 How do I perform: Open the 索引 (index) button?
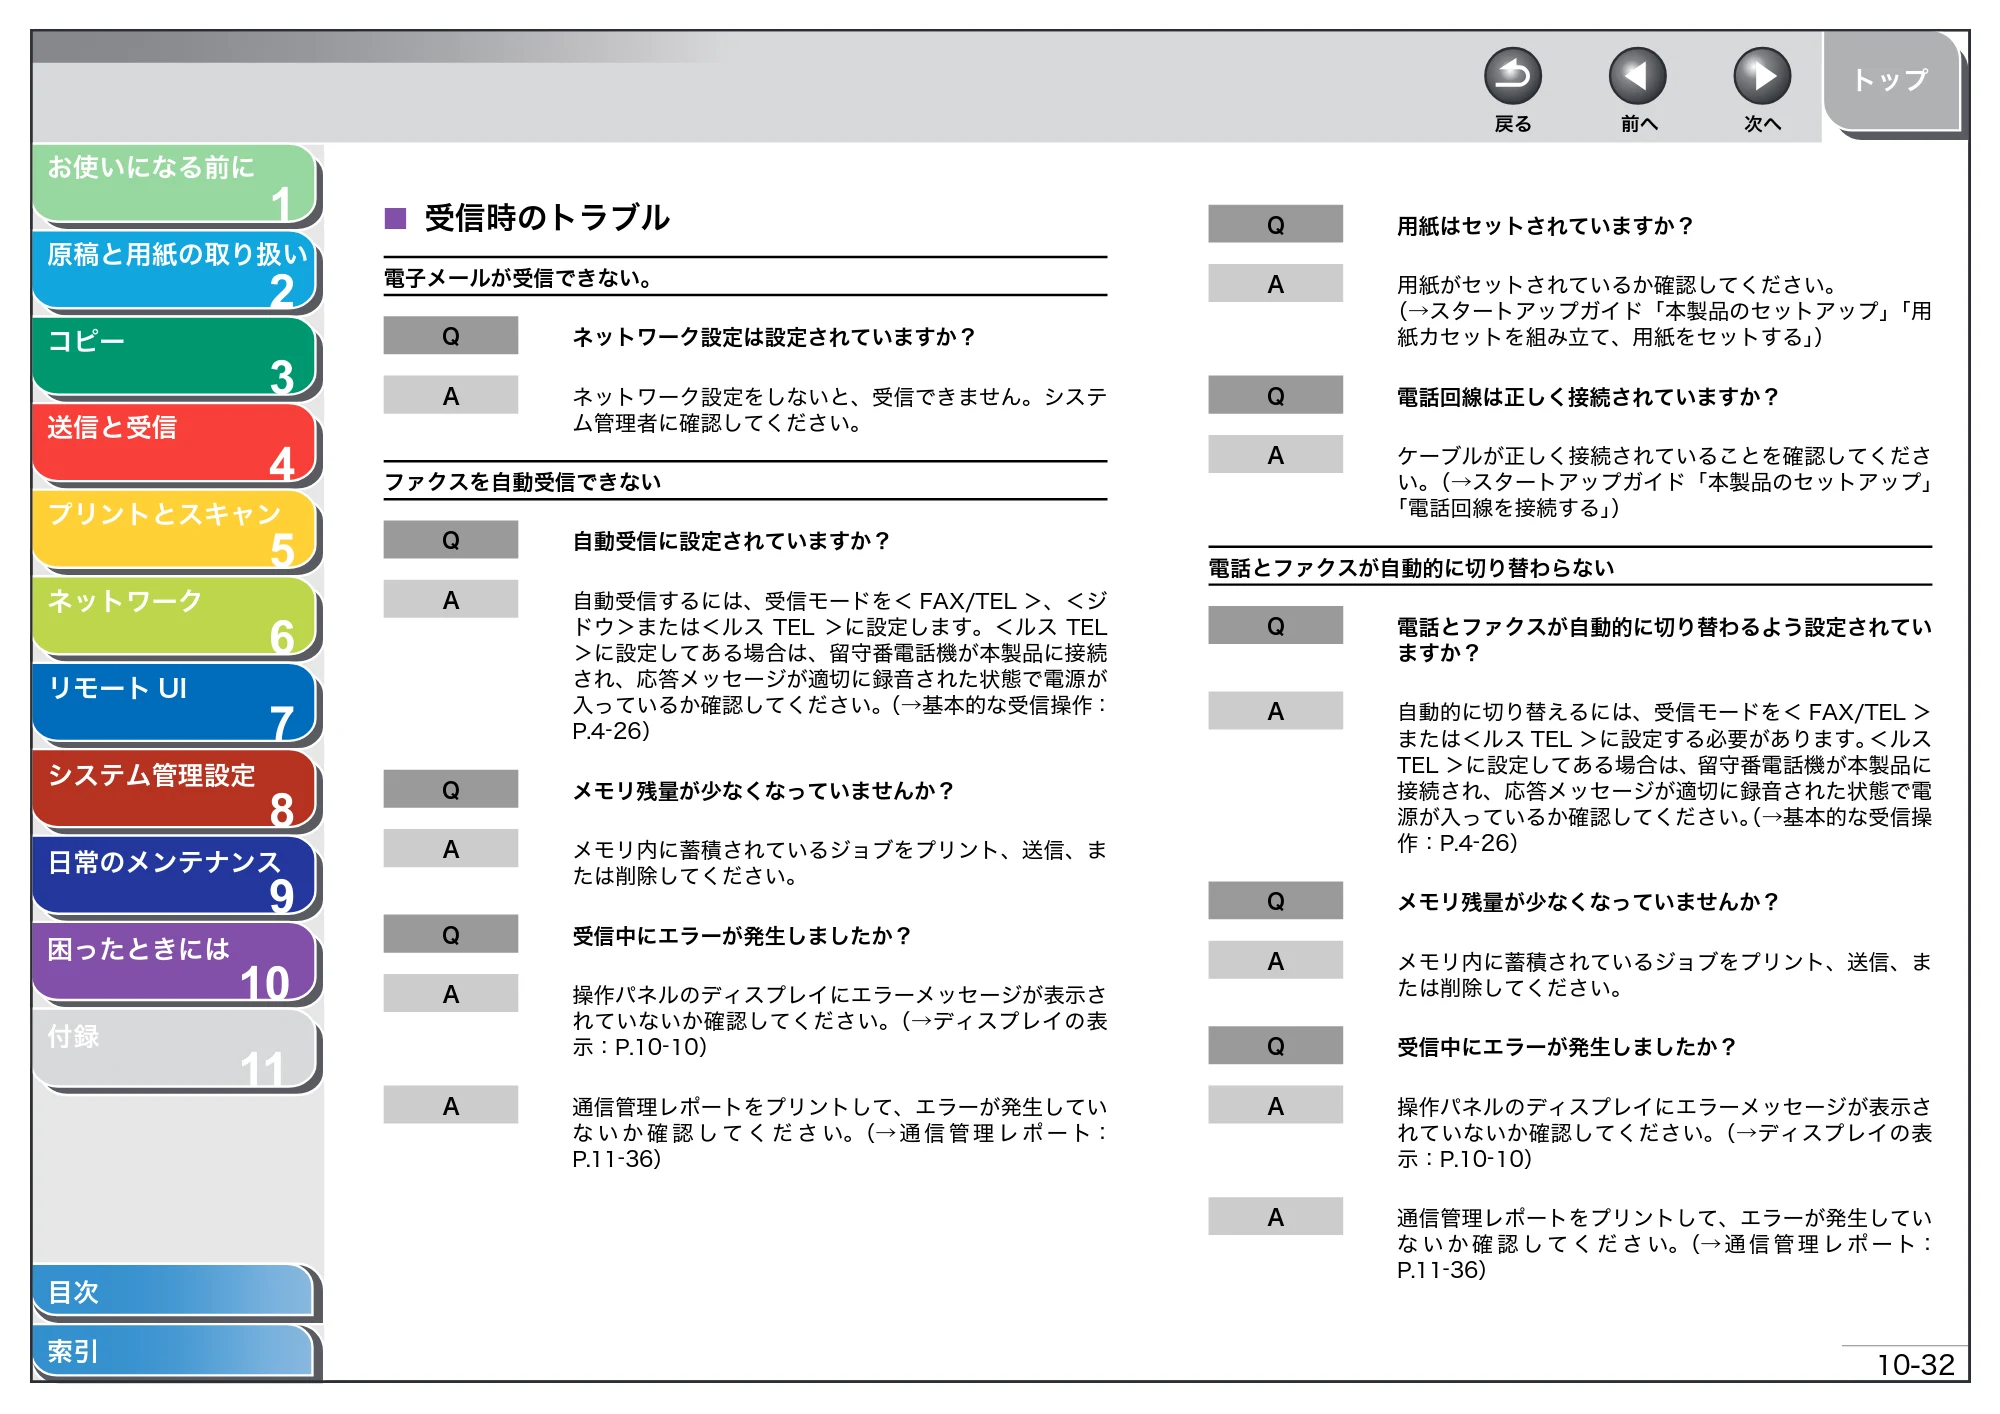173,1351
